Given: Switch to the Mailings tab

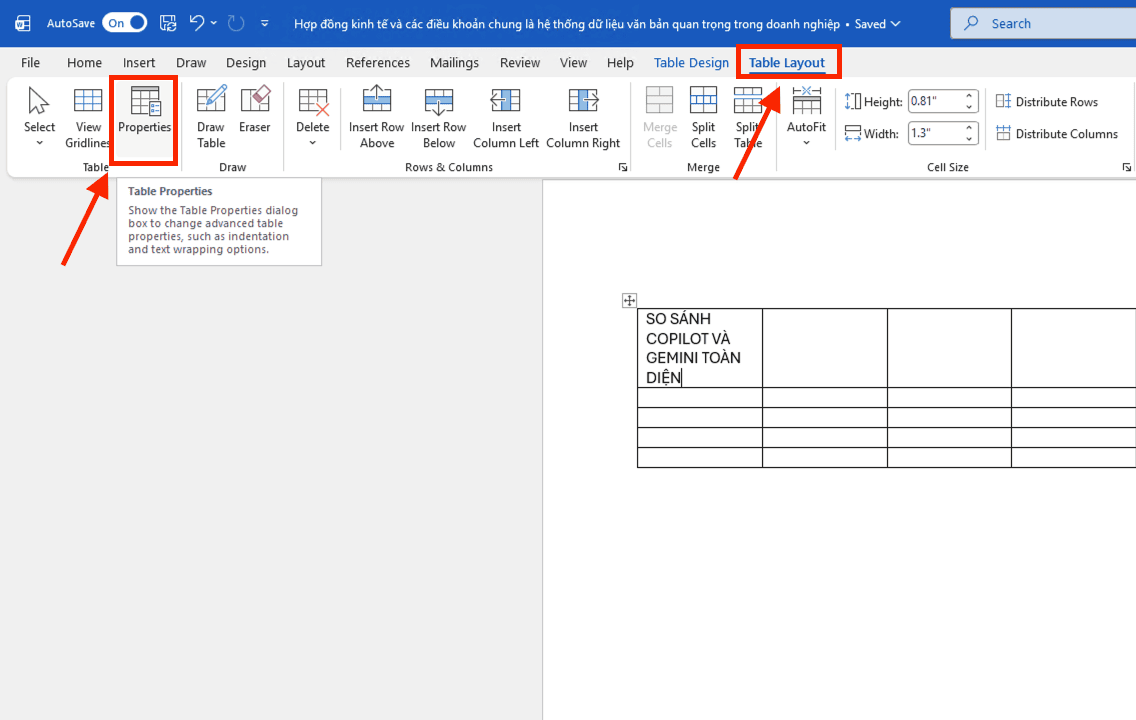Looking at the screenshot, I should tap(454, 63).
